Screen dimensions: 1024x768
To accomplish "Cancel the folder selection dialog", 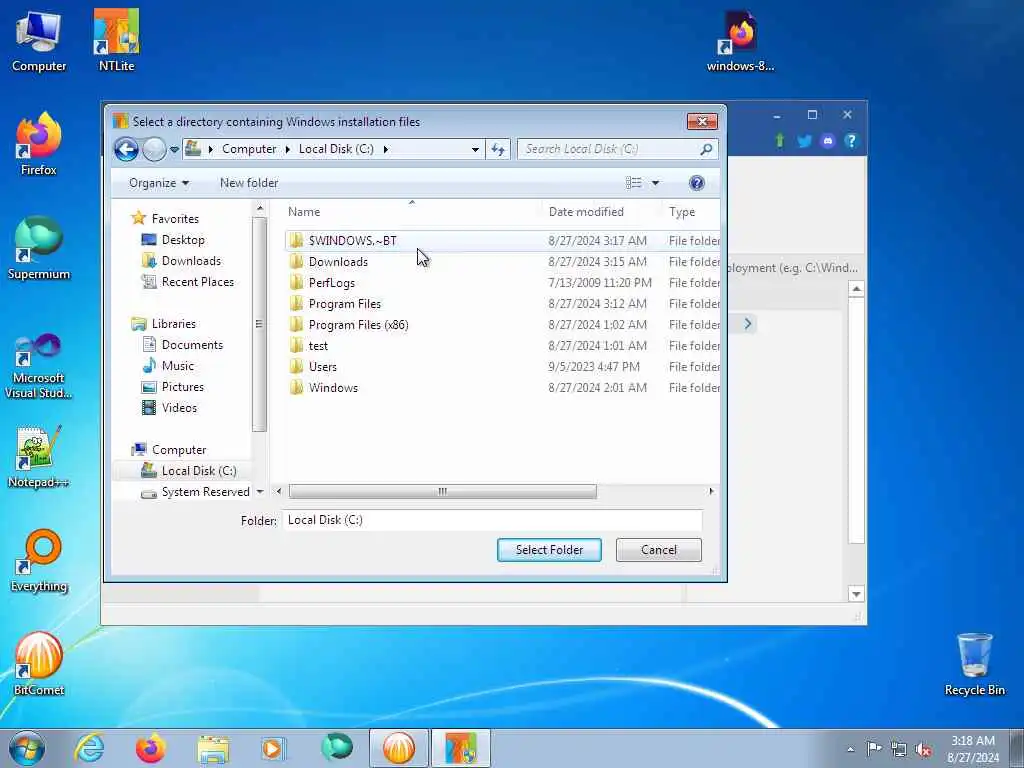I will [659, 550].
